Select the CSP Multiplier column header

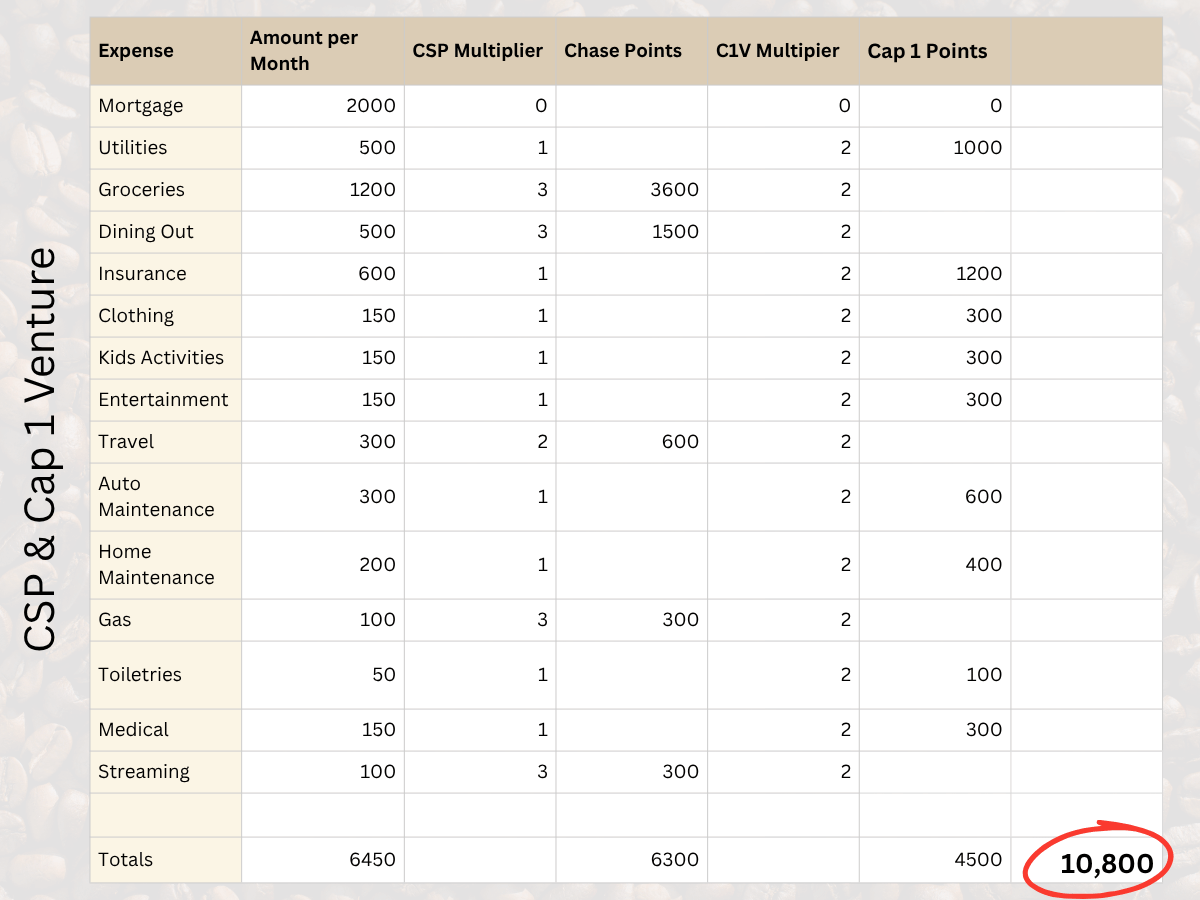[x=478, y=51]
